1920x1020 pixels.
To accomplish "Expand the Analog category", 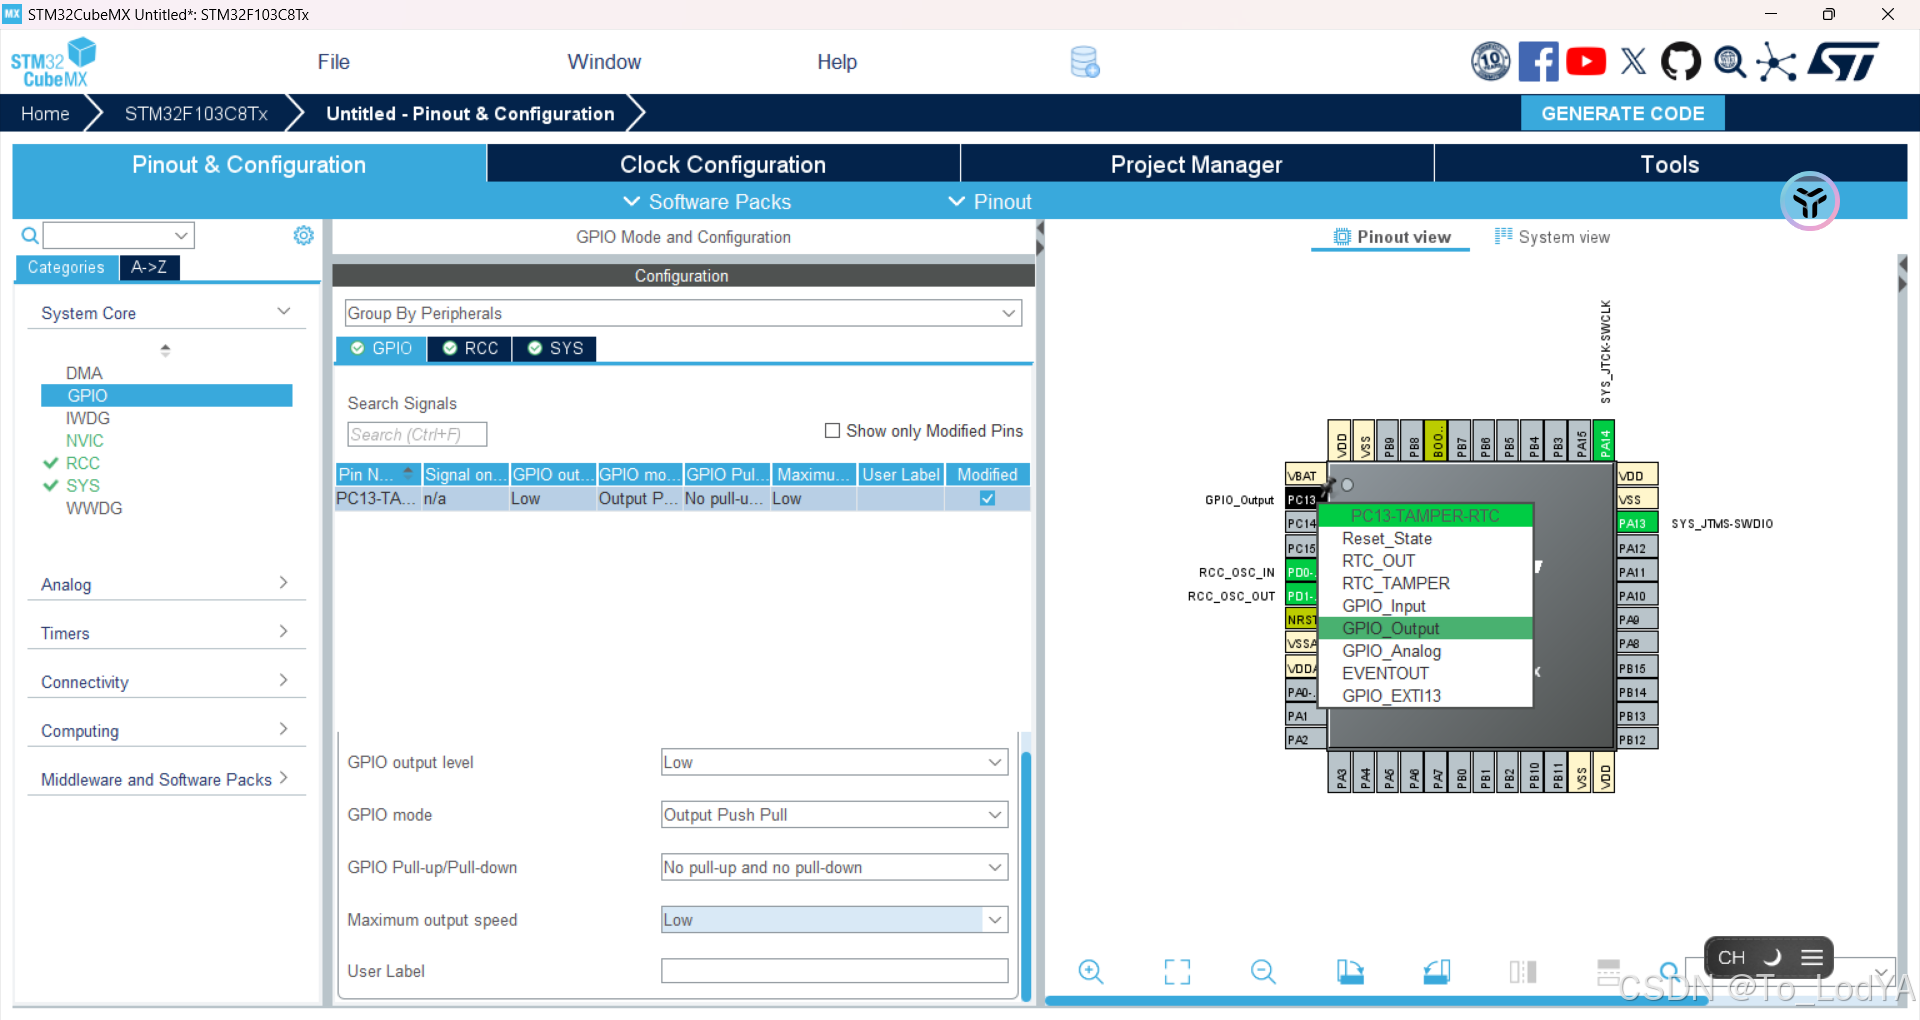I will 165,584.
